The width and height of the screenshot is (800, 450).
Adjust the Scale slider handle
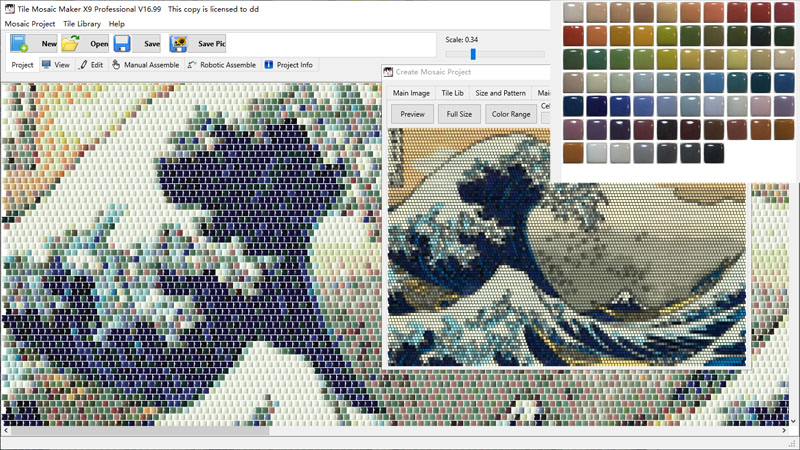point(473,54)
